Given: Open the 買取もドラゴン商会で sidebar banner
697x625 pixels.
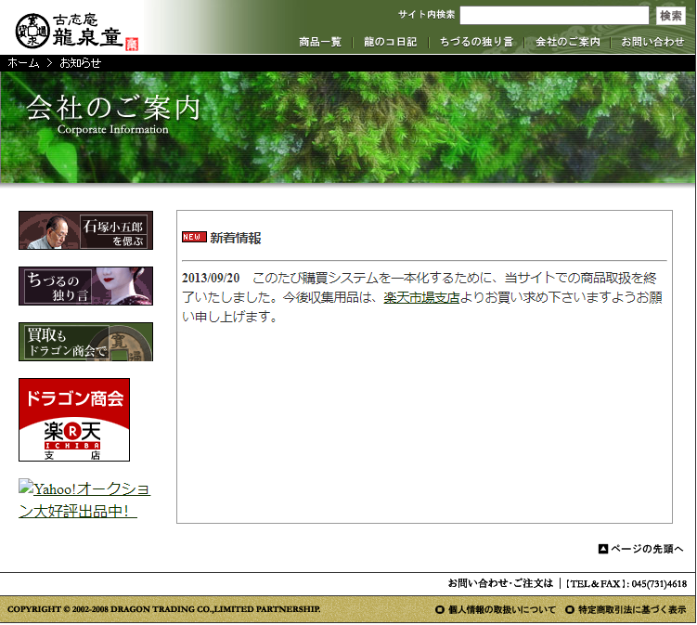Looking at the screenshot, I should point(86,342).
